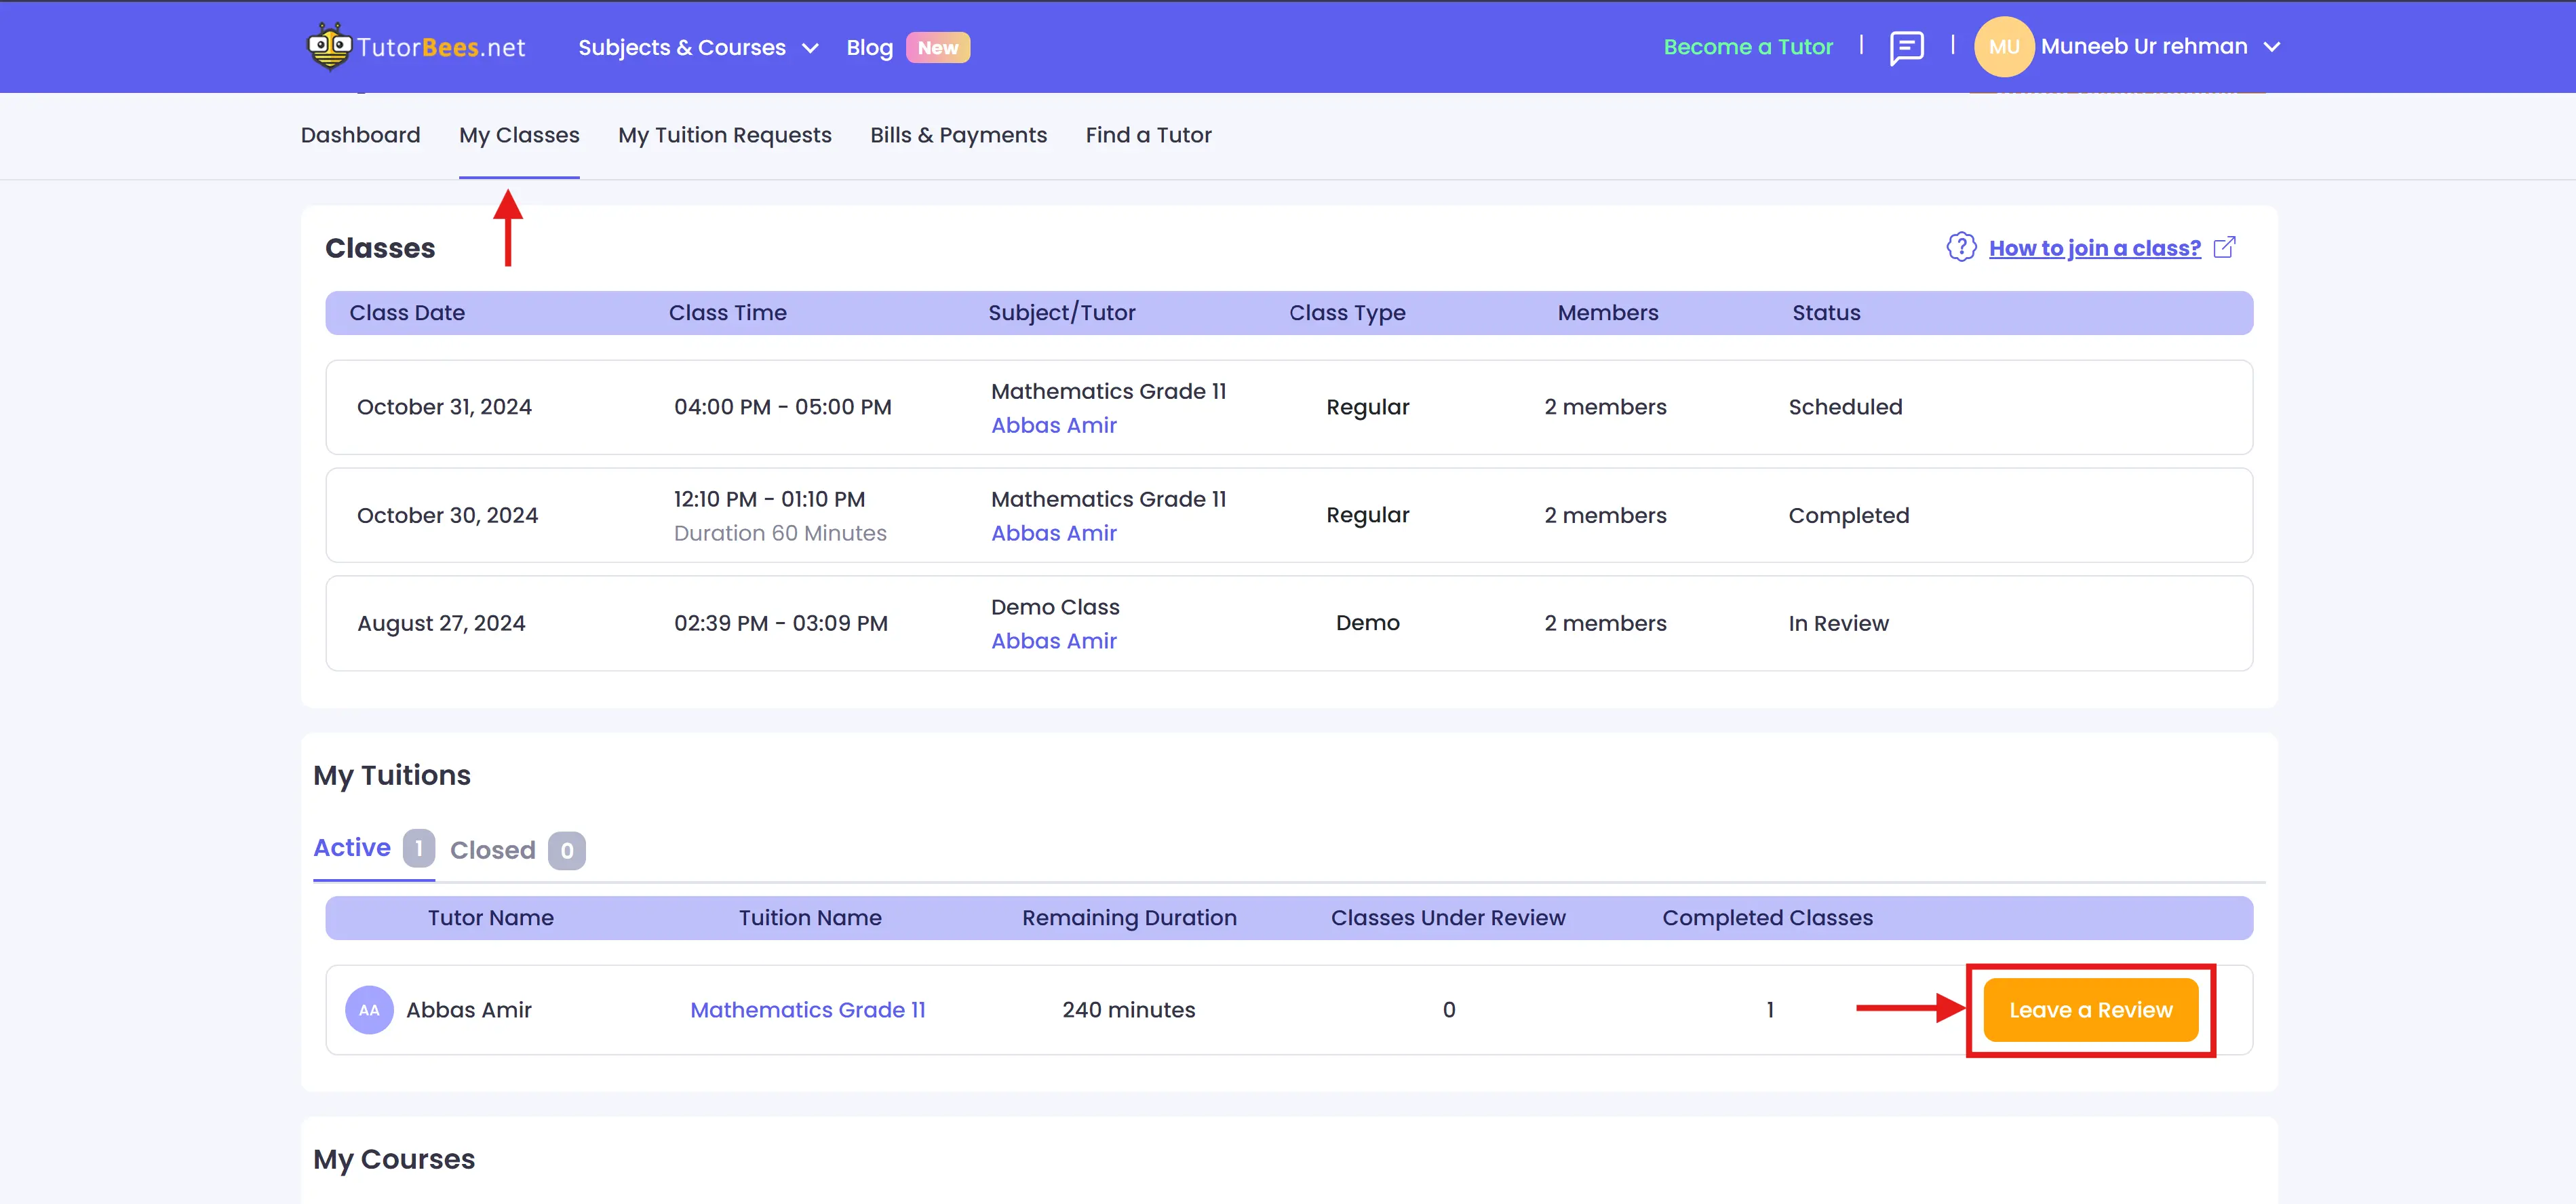Click the MU profile avatar
The image size is (2576, 1204).
[2003, 47]
